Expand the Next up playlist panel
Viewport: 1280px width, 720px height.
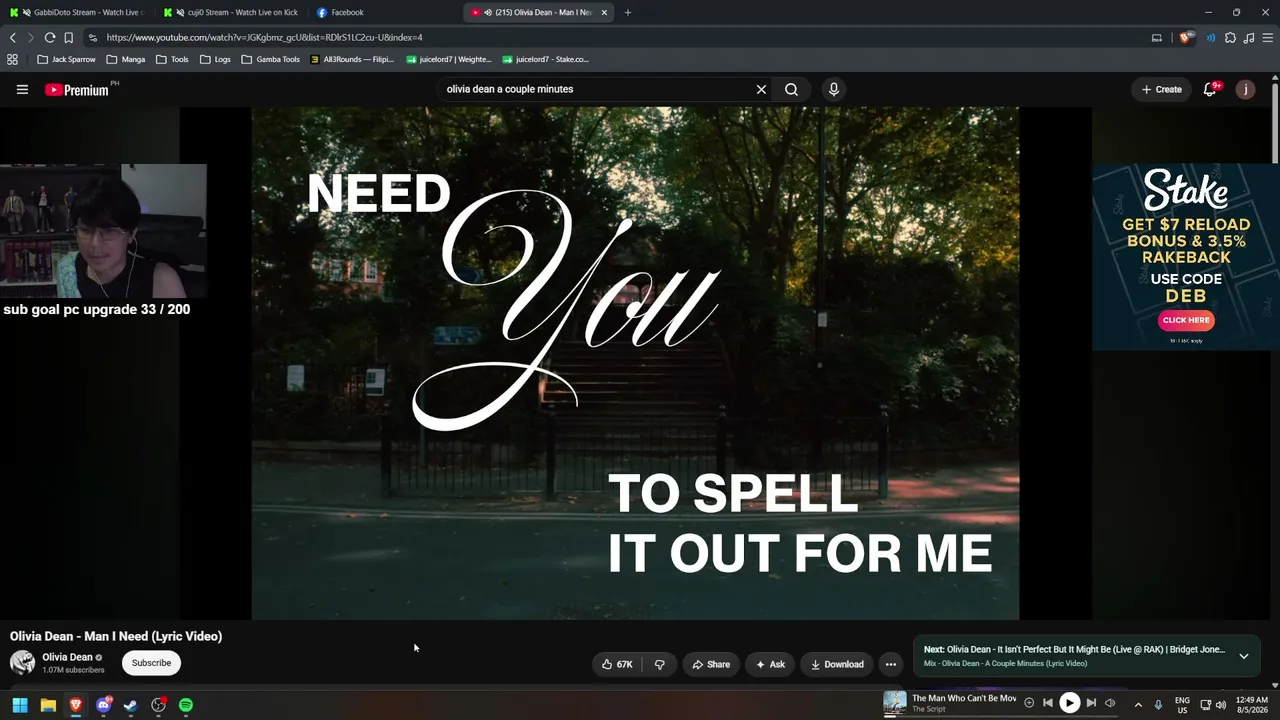tap(1244, 656)
